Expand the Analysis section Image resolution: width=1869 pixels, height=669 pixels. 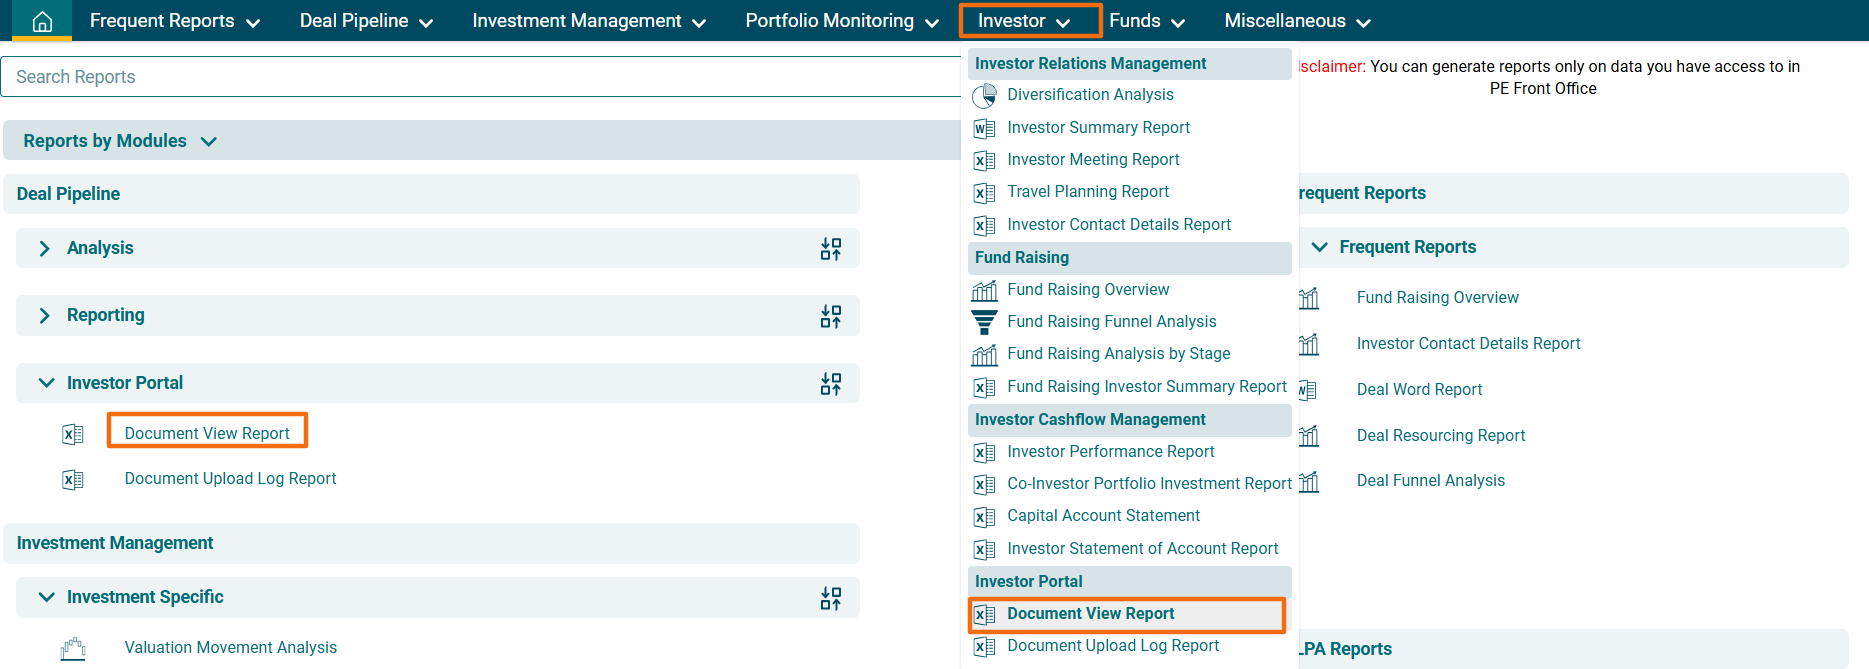44,249
